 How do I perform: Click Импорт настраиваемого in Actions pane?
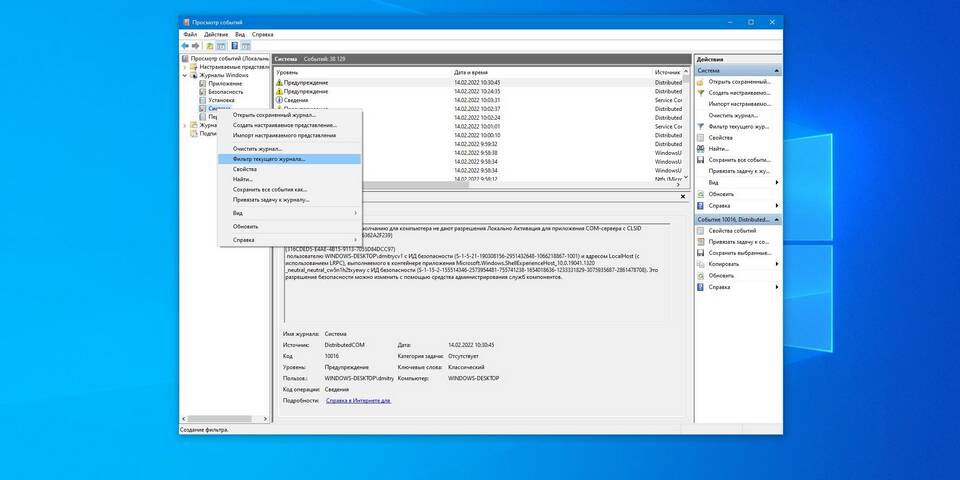pos(739,104)
